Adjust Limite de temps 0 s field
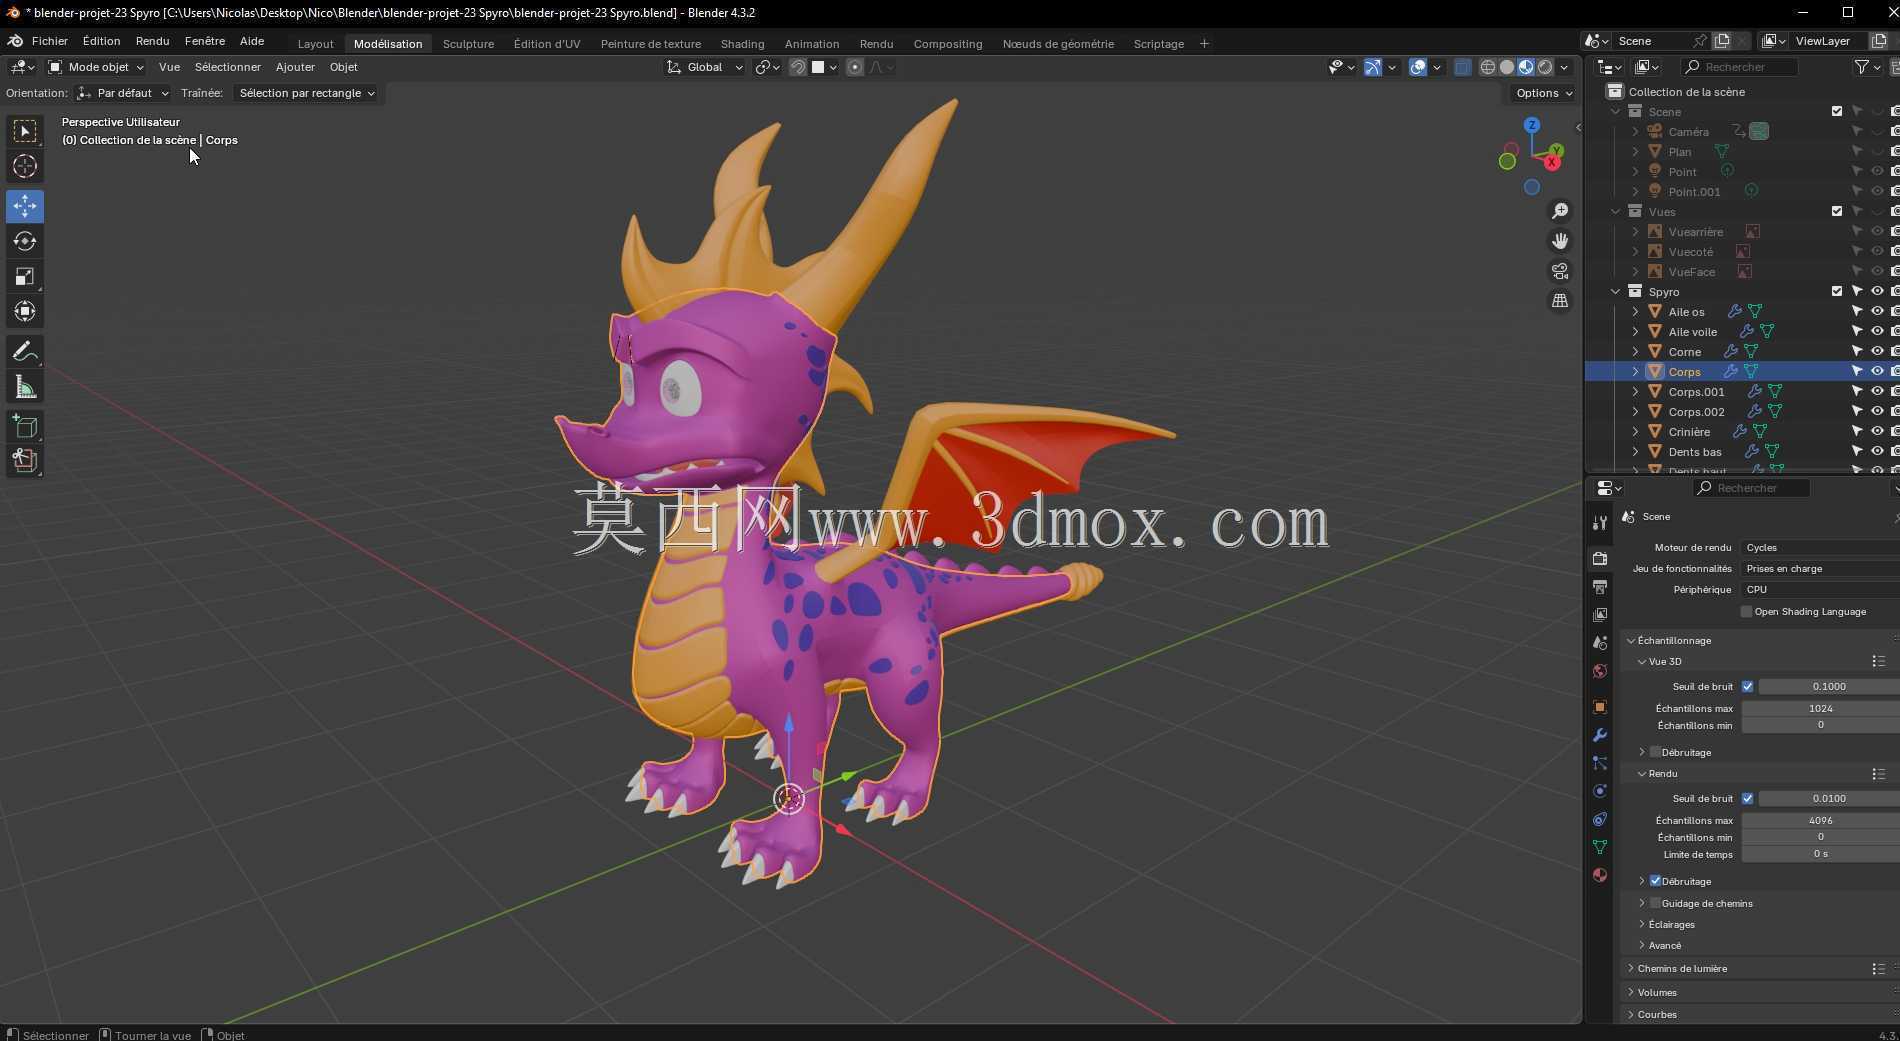 point(1820,854)
